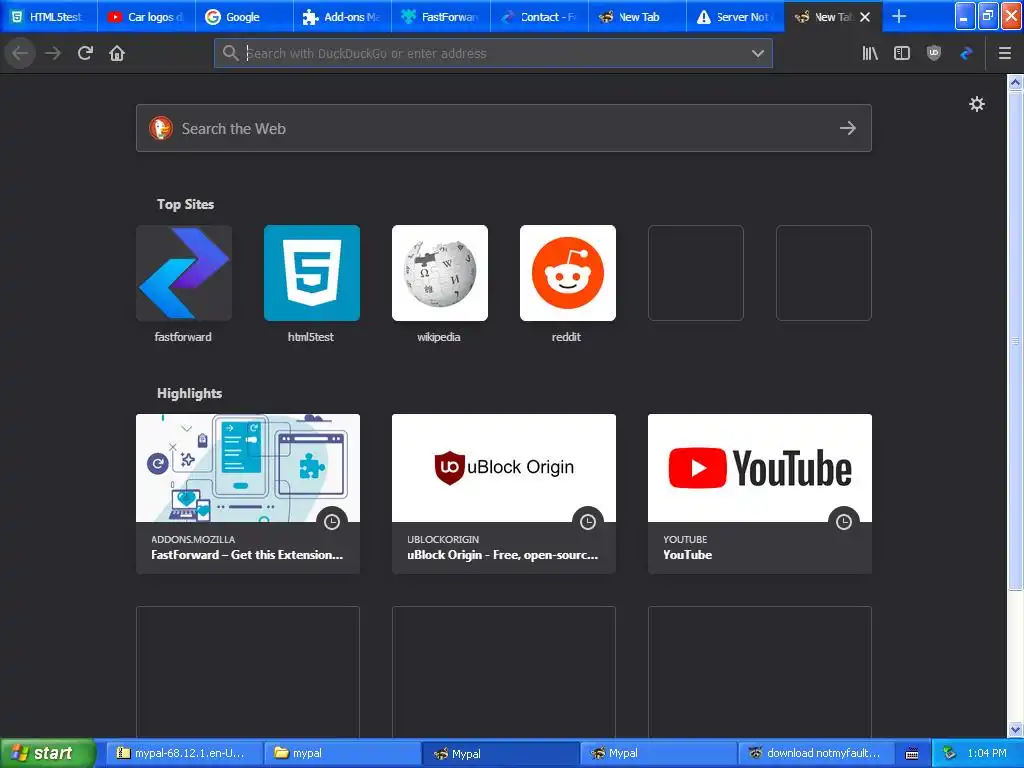Switch to the Server Not Found tab
Screen dimensions: 1024x768
click(735, 17)
